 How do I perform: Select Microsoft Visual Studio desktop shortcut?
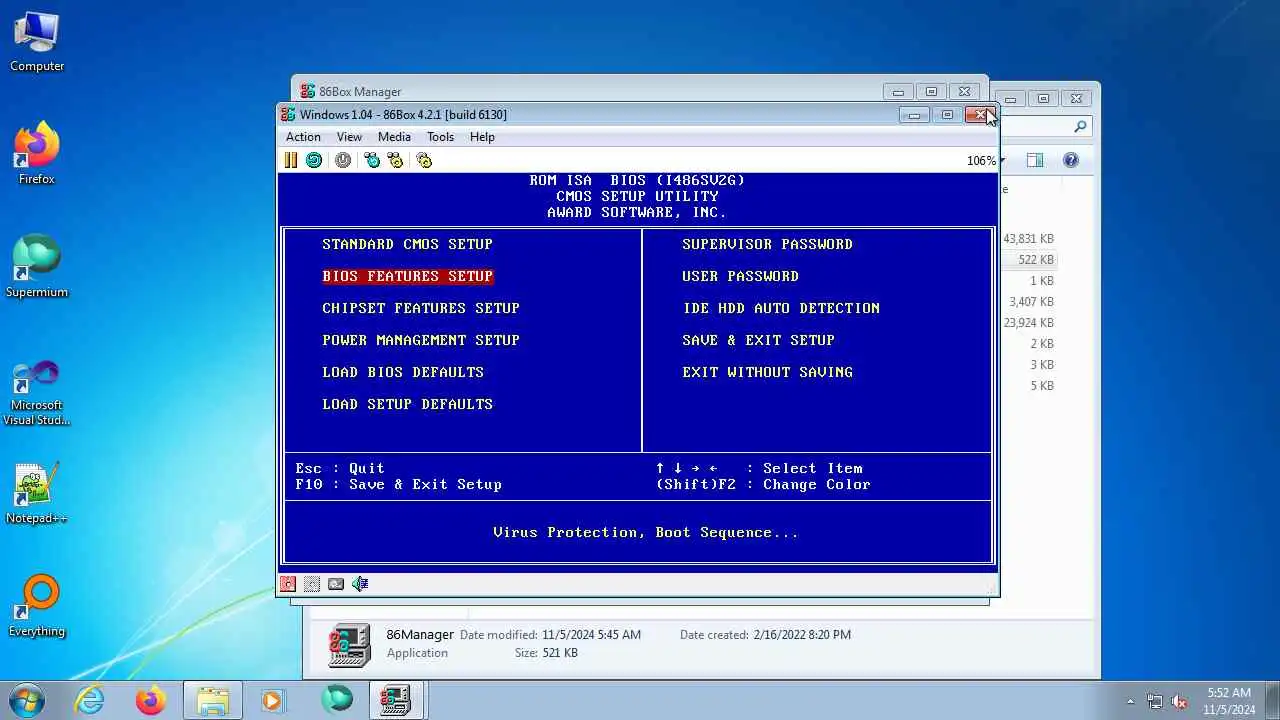(37, 392)
